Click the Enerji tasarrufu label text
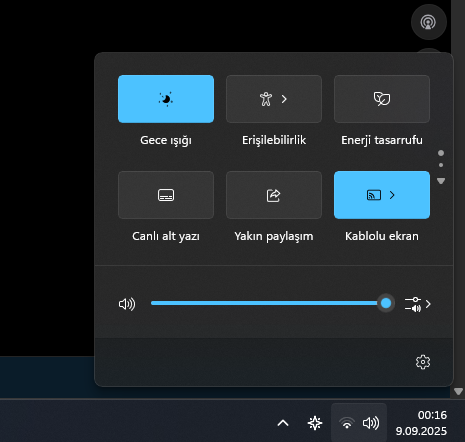Image resolution: width=465 pixels, height=442 pixels. [x=382, y=140]
